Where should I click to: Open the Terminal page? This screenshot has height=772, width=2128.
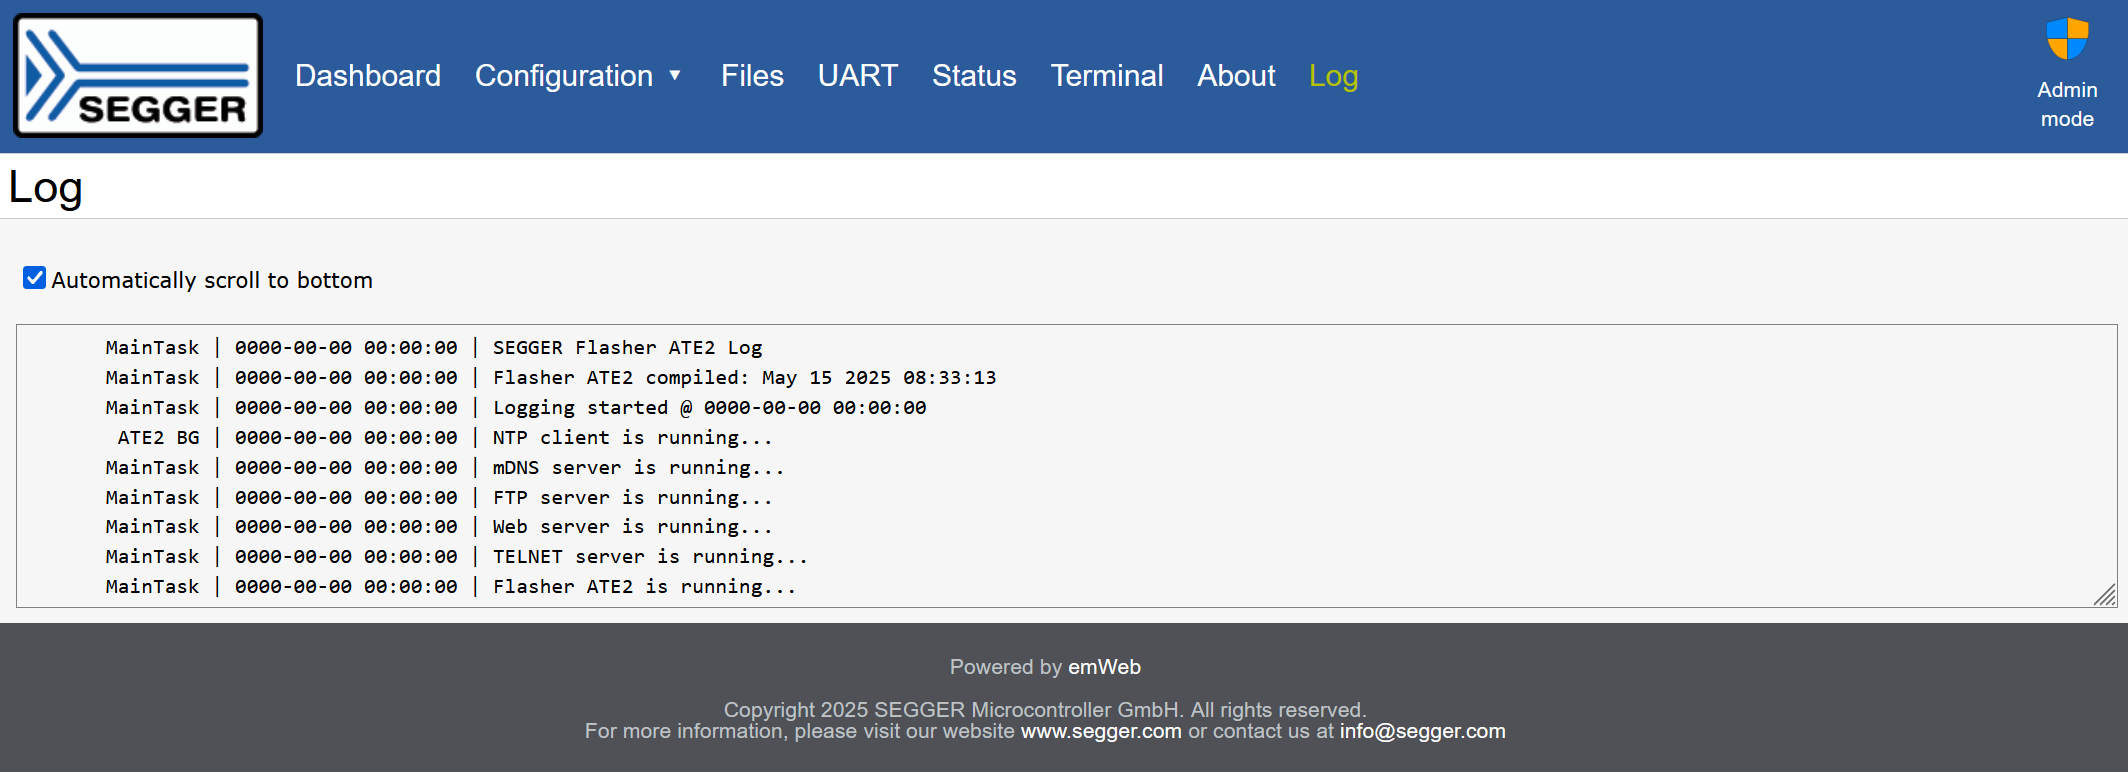pyautogui.click(x=1107, y=76)
